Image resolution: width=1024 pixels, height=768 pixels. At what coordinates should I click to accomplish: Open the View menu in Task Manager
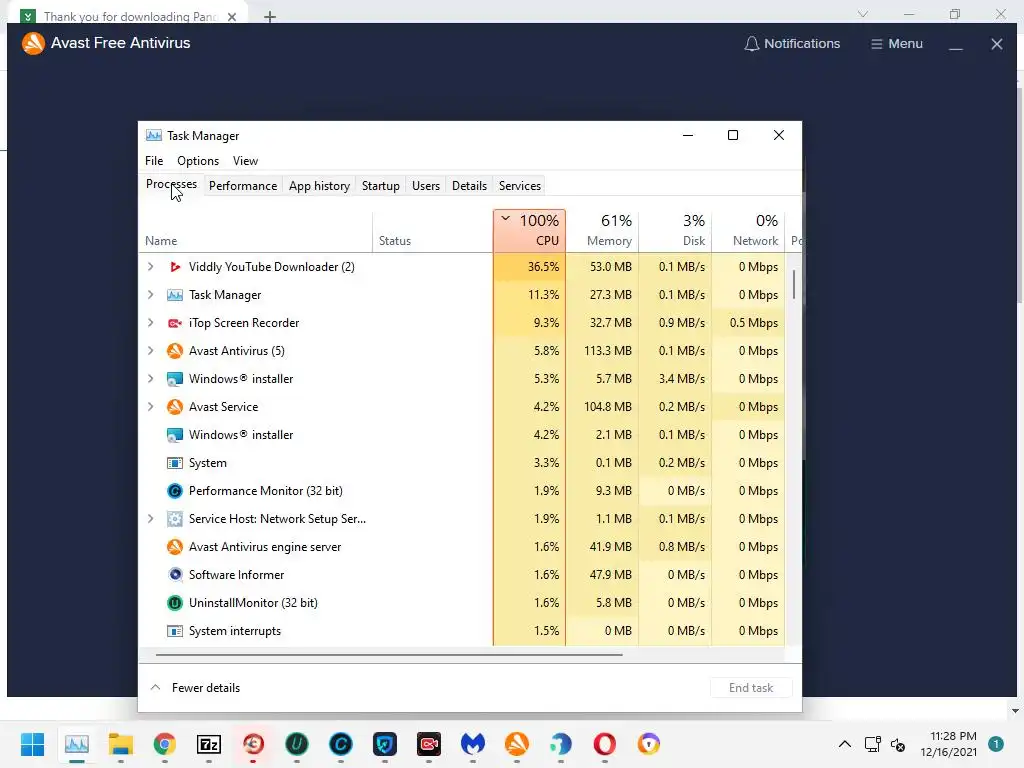click(246, 161)
